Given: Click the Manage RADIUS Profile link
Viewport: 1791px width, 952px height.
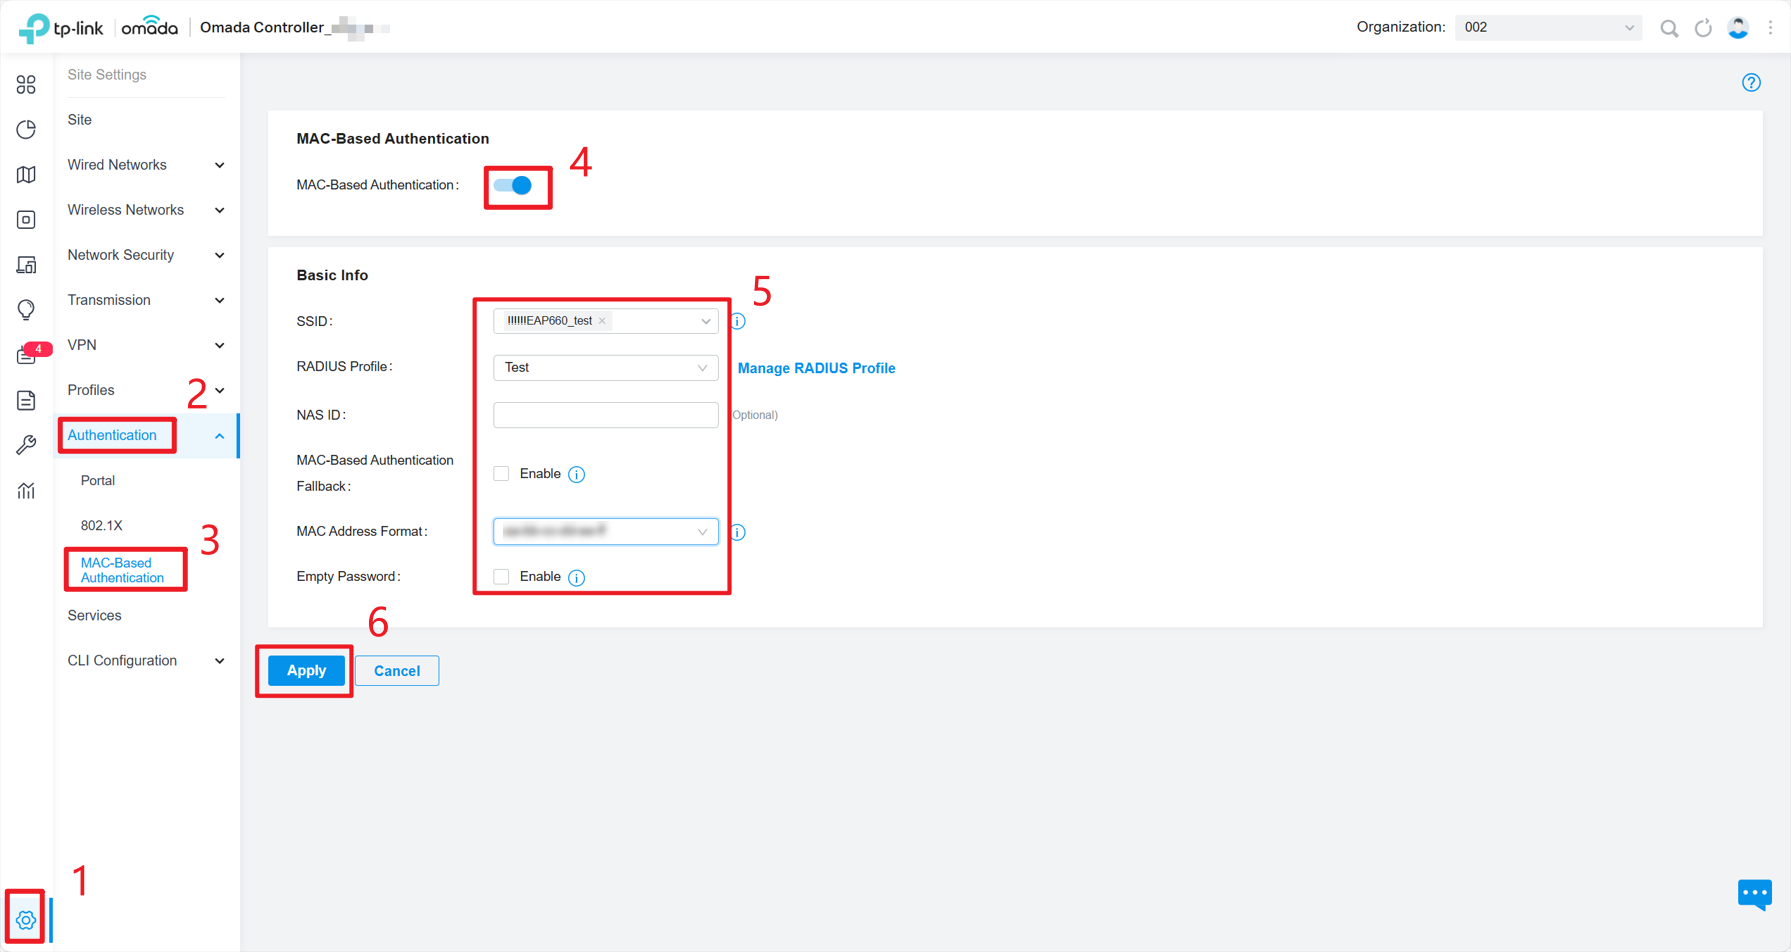Looking at the screenshot, I should [816, 368].
